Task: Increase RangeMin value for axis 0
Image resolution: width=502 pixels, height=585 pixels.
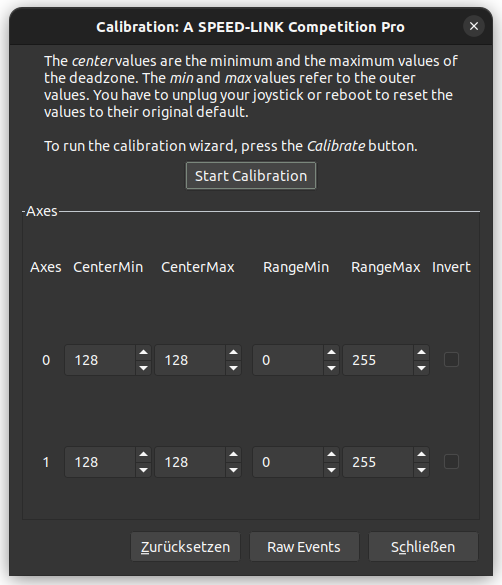Action: 331,353
